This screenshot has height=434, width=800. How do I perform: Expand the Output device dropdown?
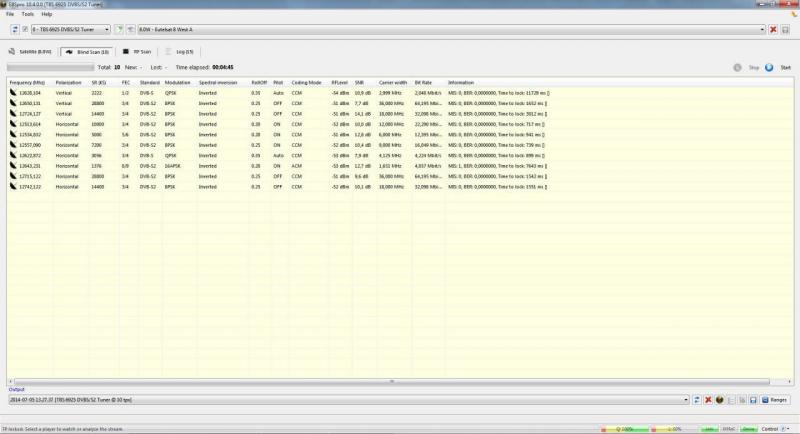coord(687,399)
